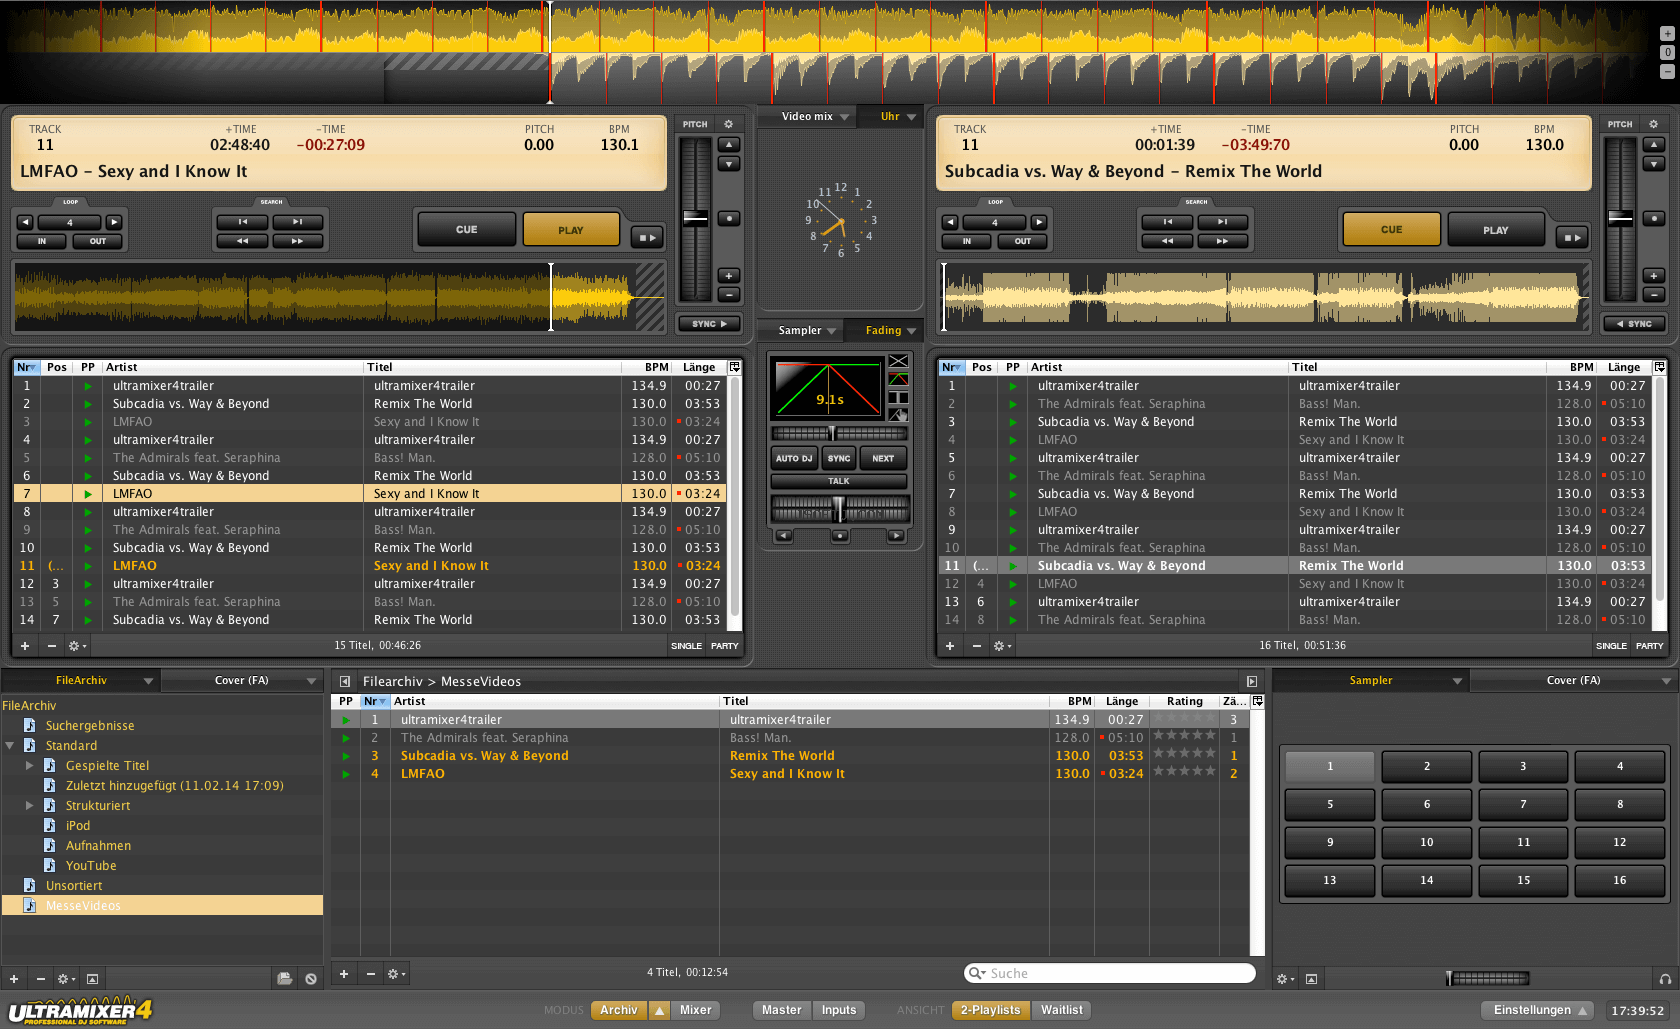Switch to Archiv mode

[x=619, y=1010]
